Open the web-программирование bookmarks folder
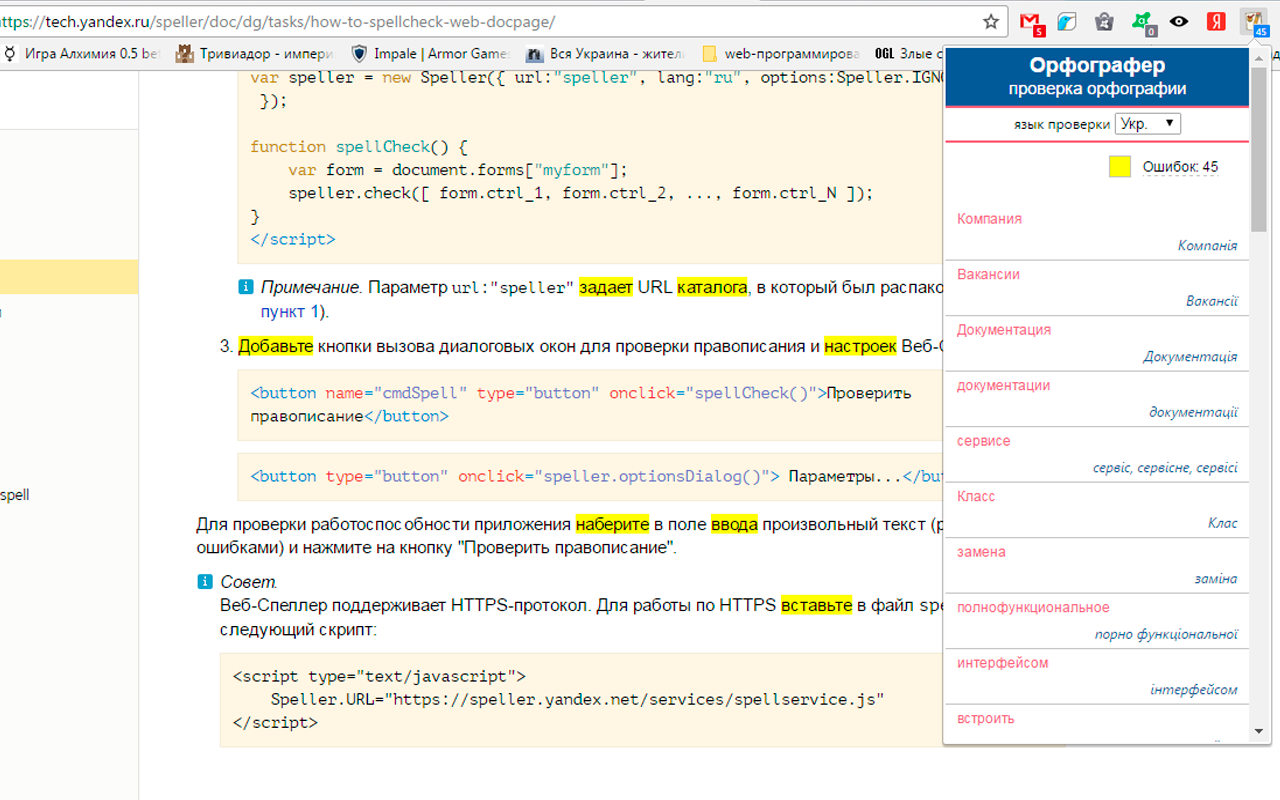The height and width of the screenshot is (800, 1280). click(x=780, y=54)
